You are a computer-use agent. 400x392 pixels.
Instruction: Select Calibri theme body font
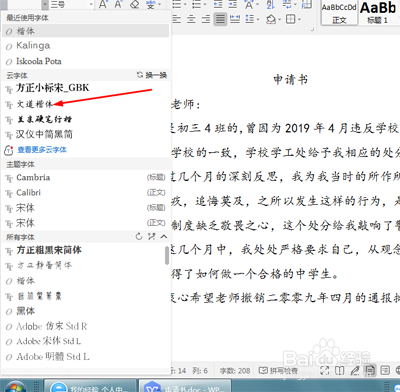[85, 193]
